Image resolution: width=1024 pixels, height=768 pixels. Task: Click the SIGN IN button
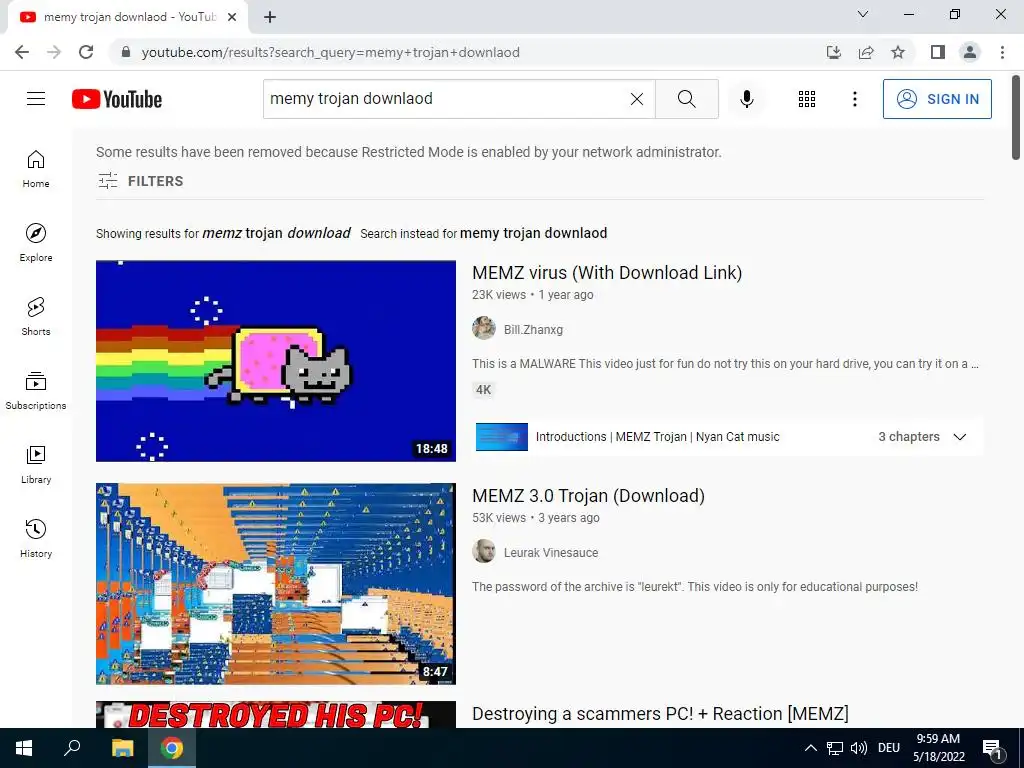point(937,99)
